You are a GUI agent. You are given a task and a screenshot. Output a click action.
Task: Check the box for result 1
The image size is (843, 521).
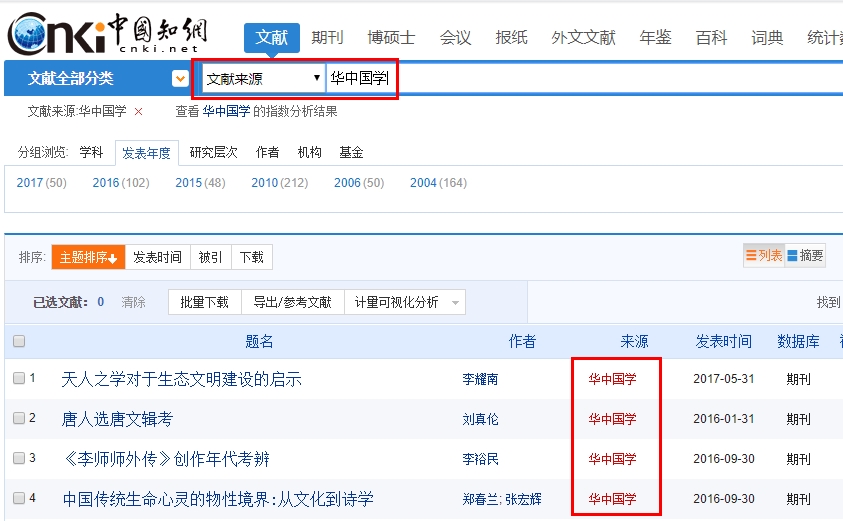19,379
